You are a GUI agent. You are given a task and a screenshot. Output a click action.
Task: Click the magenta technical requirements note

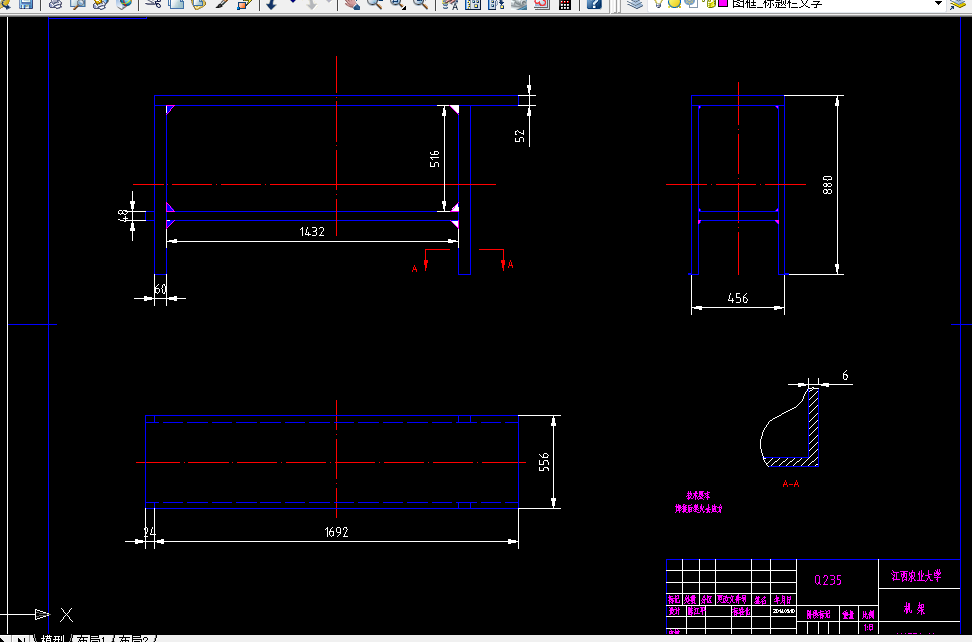pyautogui.click(x=699, y=503)
